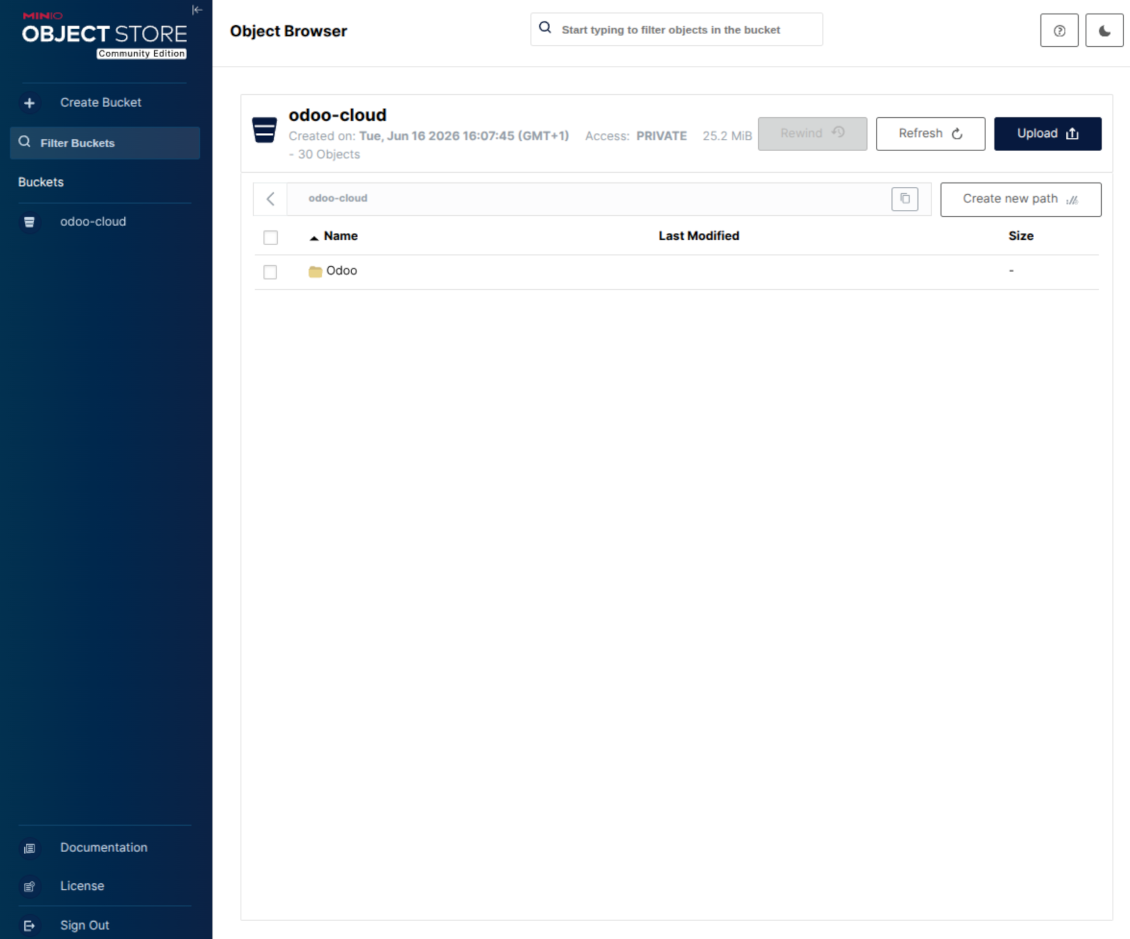This screenshot has width=1130, height=939.
Task: Click the Sign Out icon
Action: click(x=30, y=926)
